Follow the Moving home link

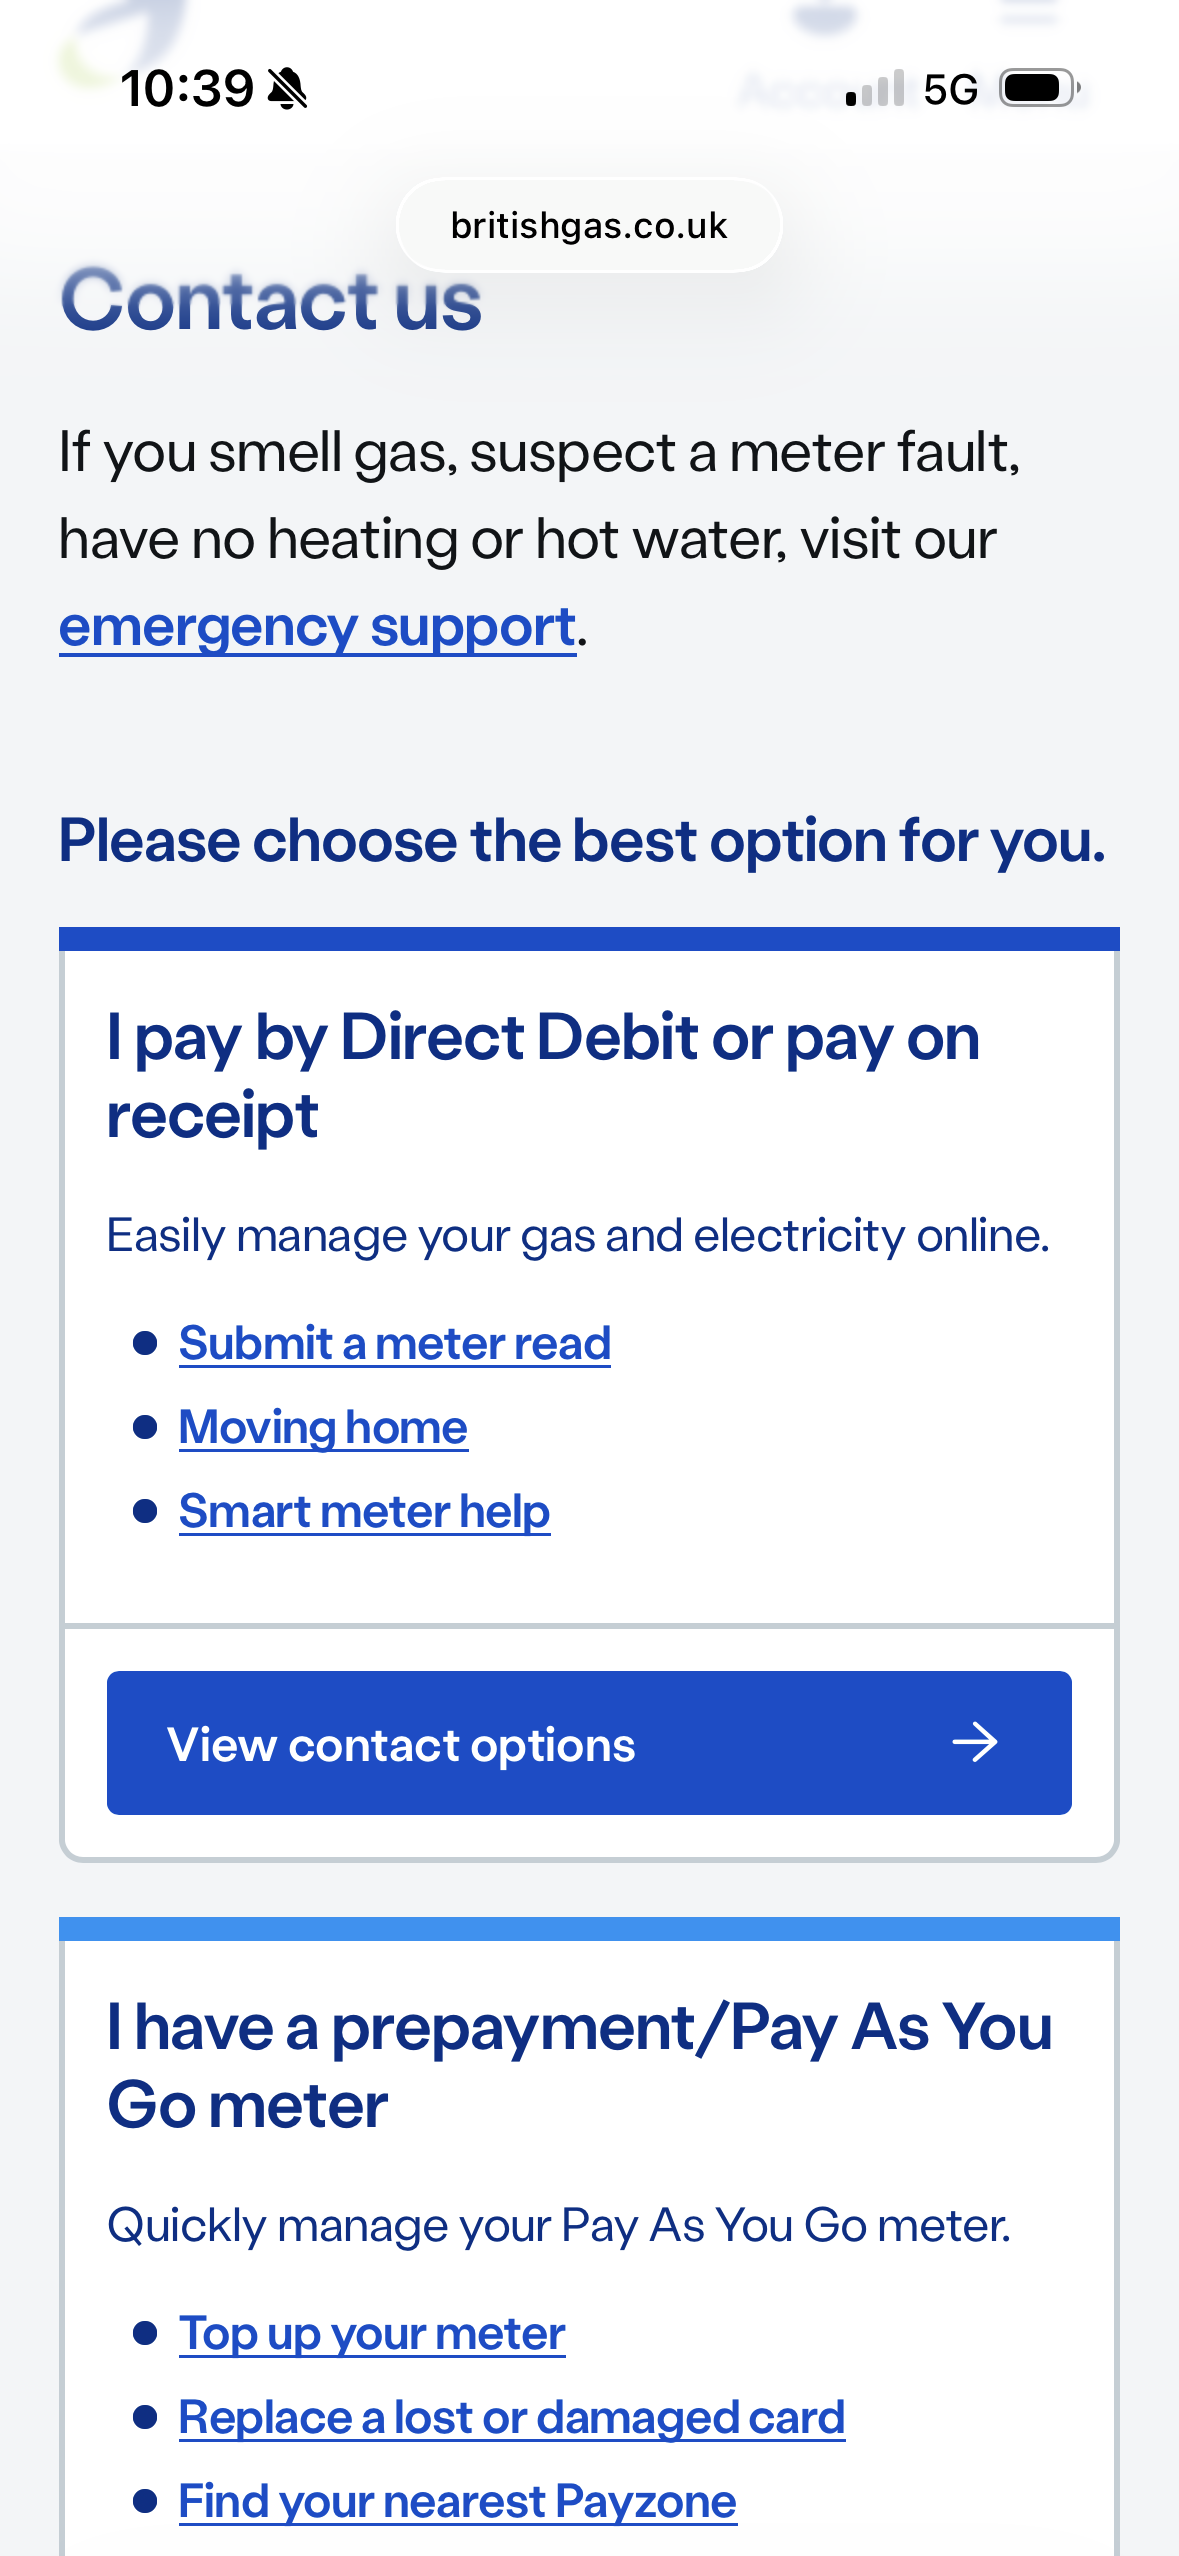(323, 1427)
